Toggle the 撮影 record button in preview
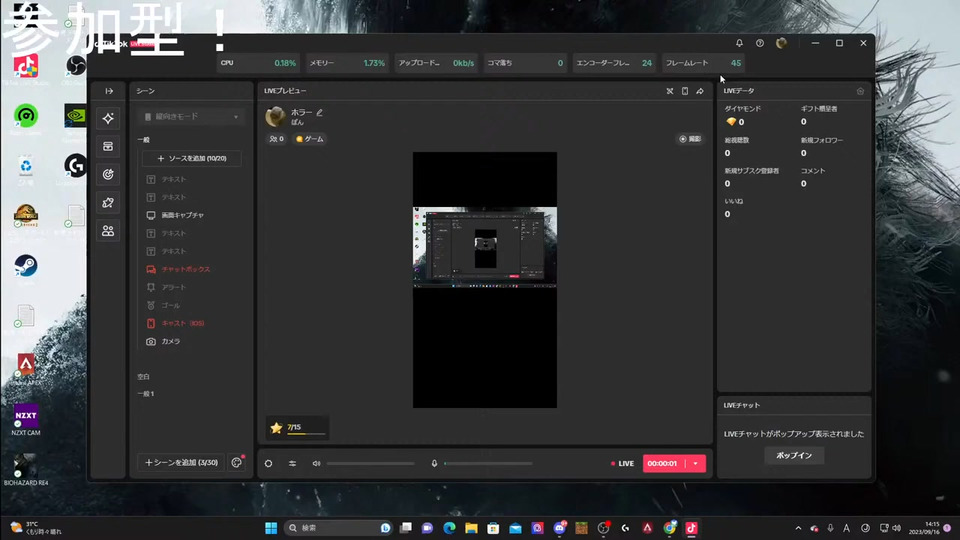 coord(690,139)
